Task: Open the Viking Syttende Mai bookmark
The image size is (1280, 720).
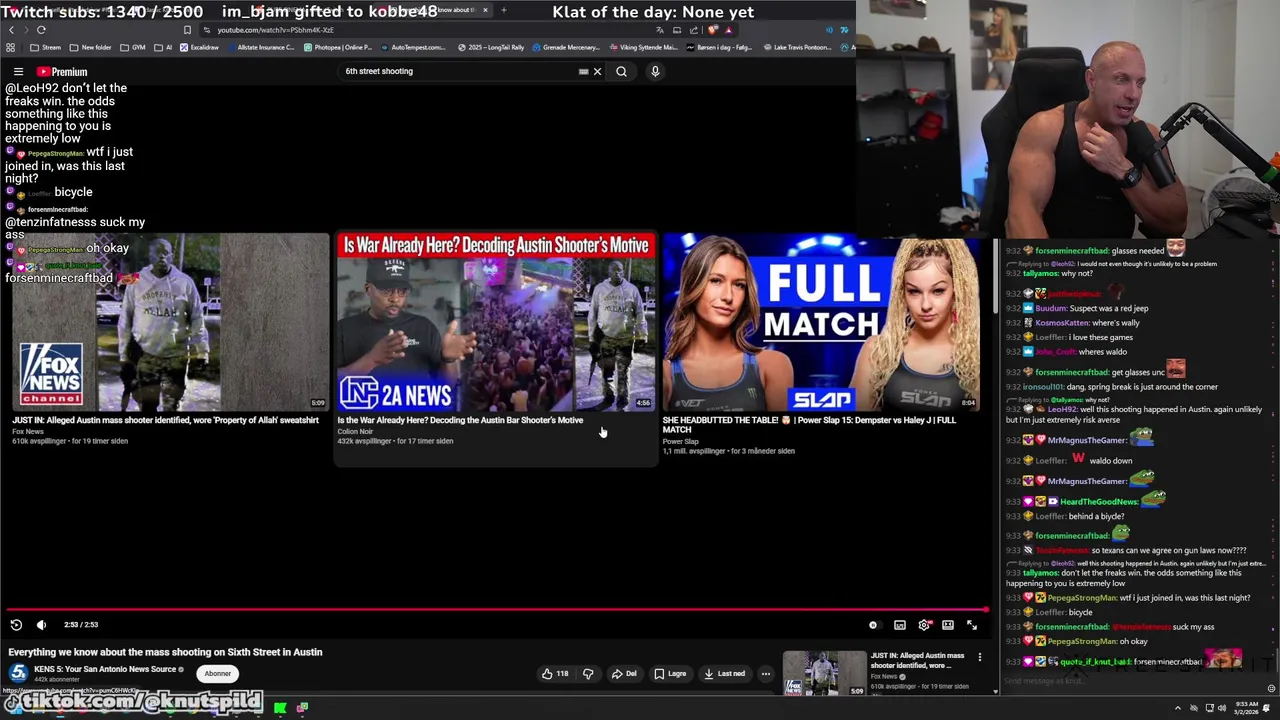Action: coord(643,47)
